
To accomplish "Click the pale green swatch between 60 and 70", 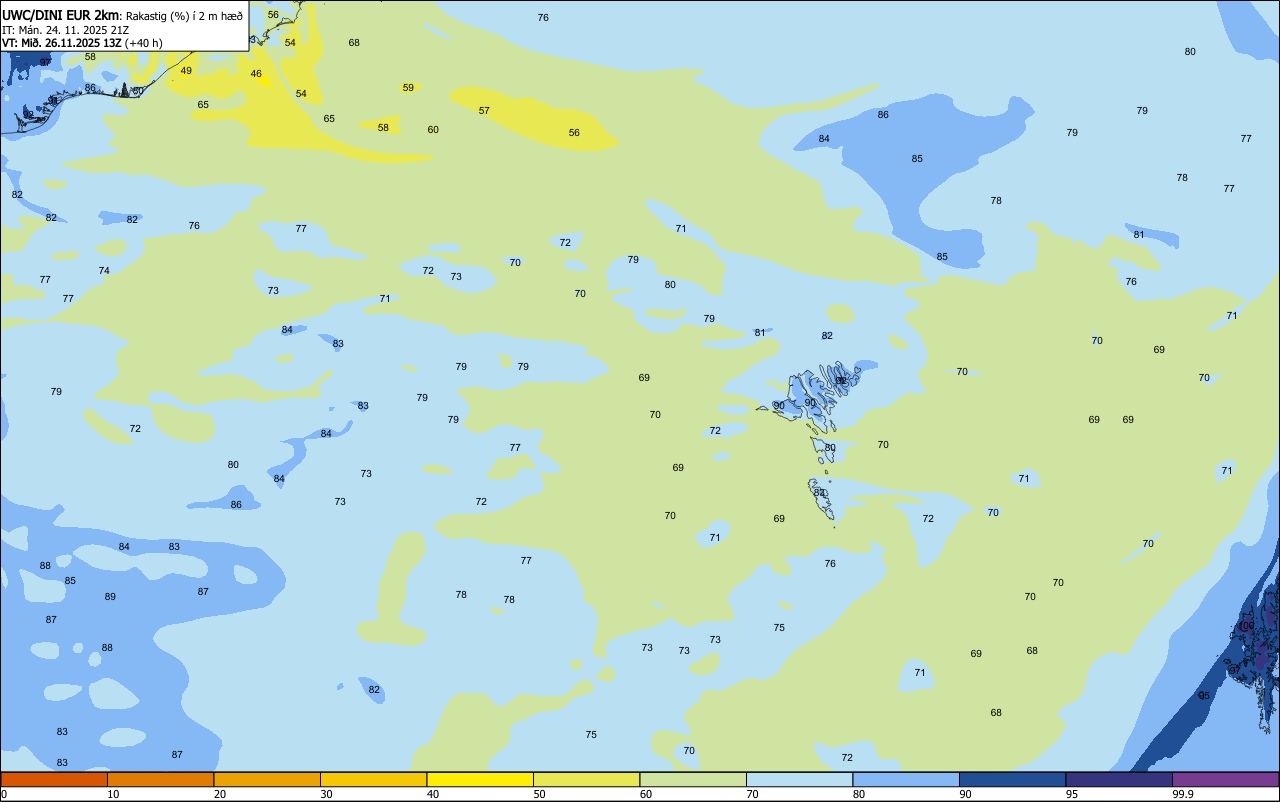I will point(693,779).
